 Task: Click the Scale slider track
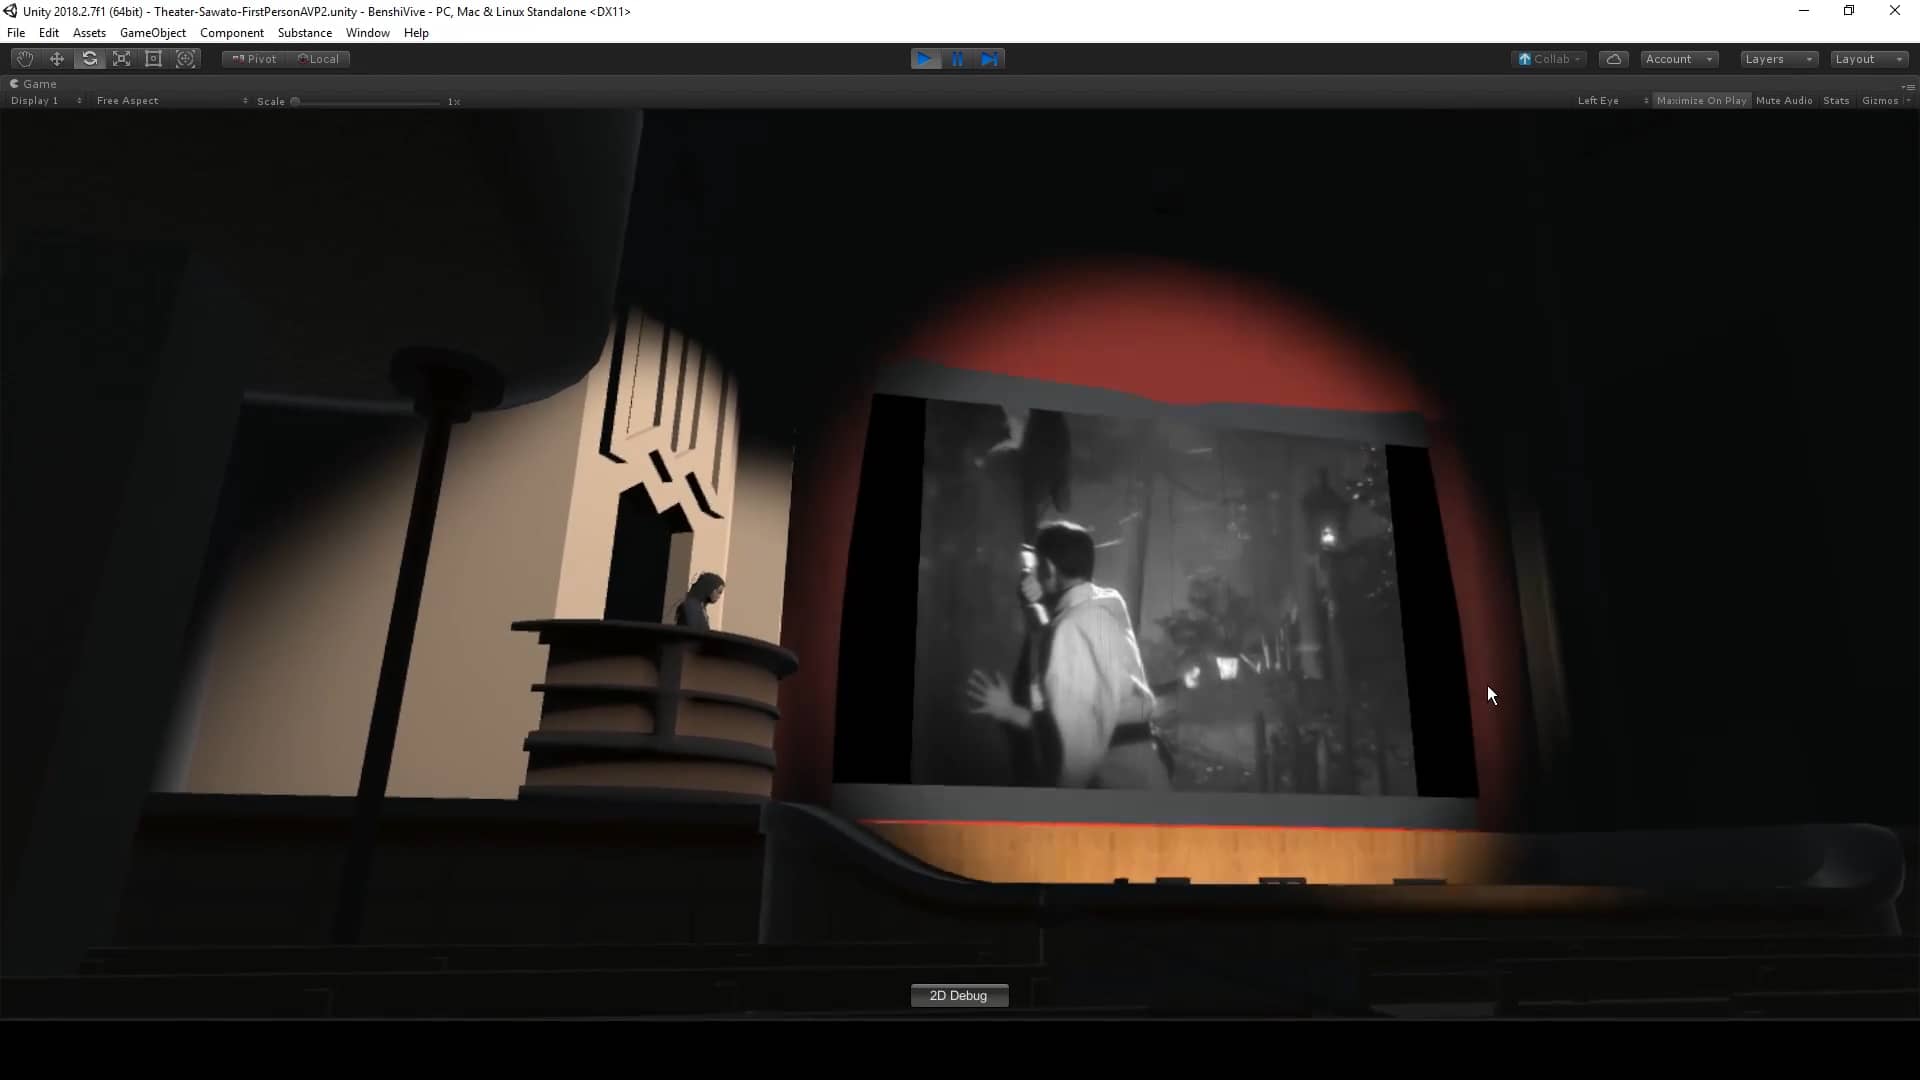coord(366,102)
